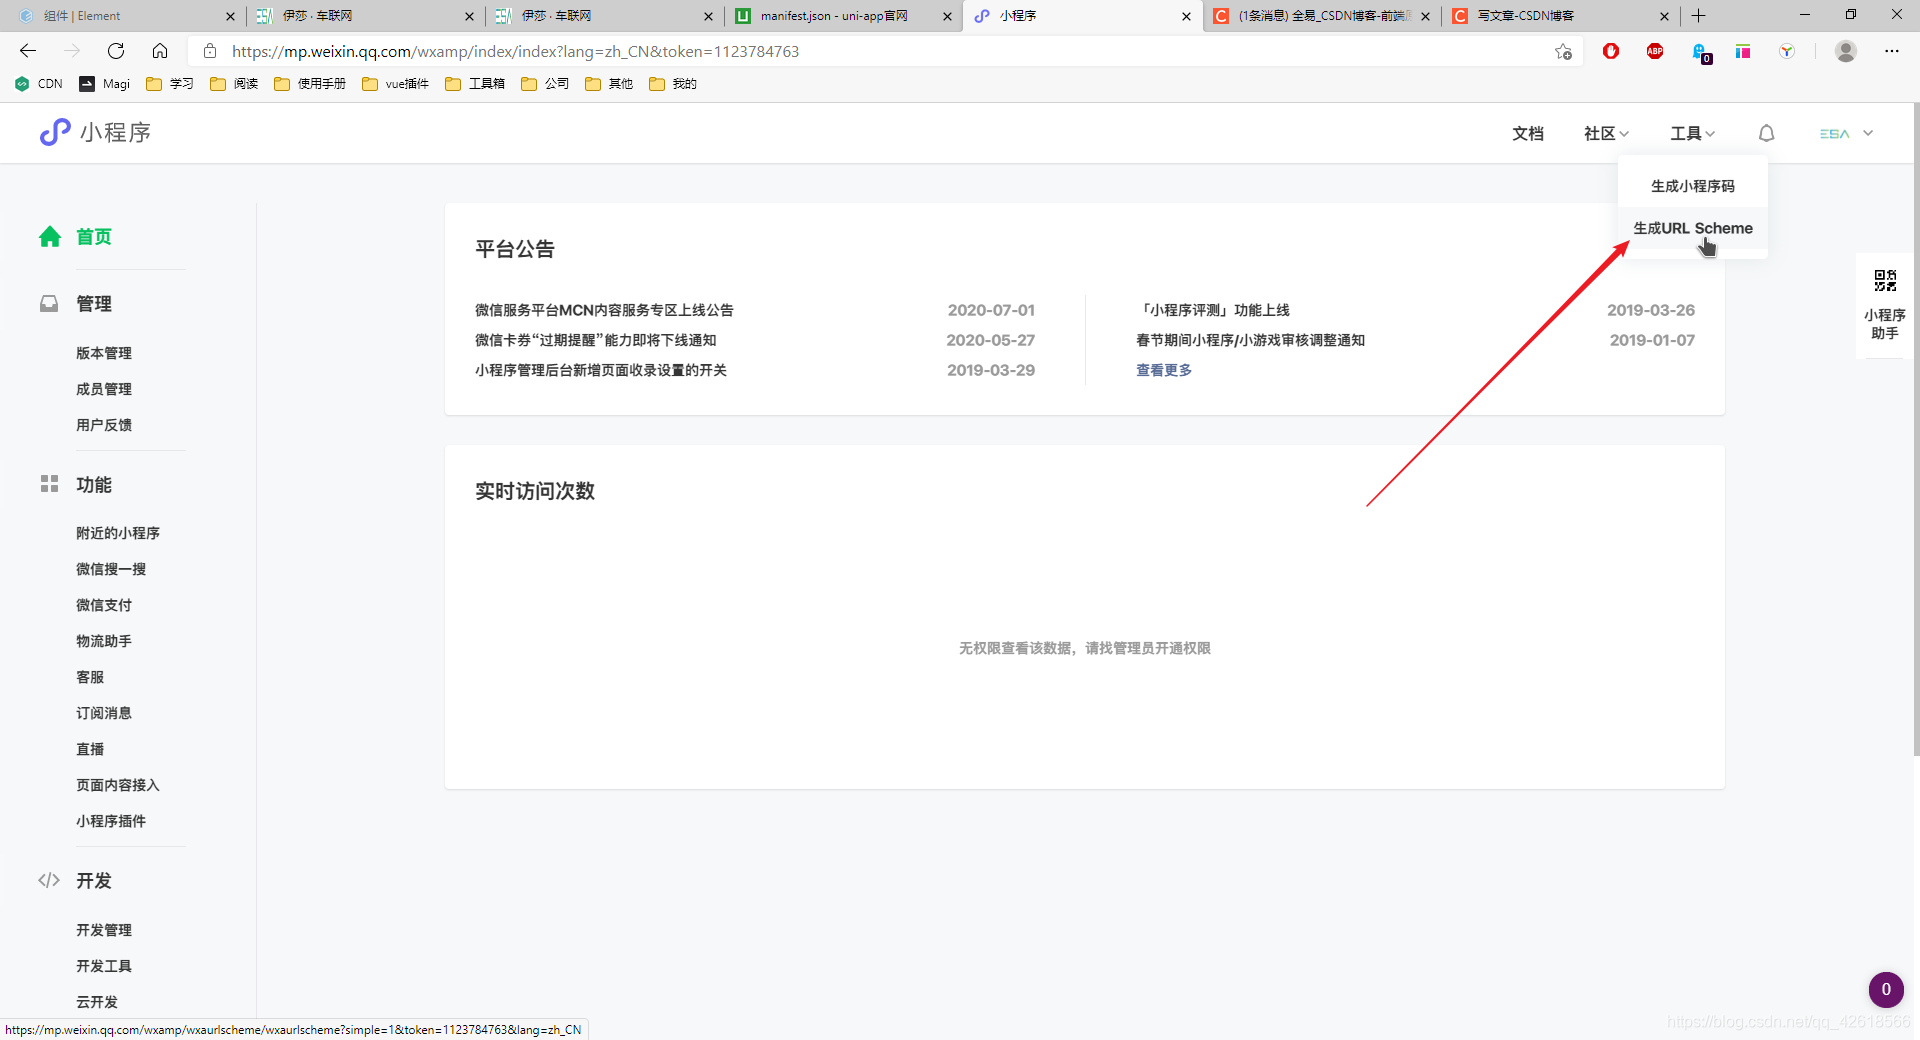Click the 功能 grid icon in sidebar

(49, 484)
